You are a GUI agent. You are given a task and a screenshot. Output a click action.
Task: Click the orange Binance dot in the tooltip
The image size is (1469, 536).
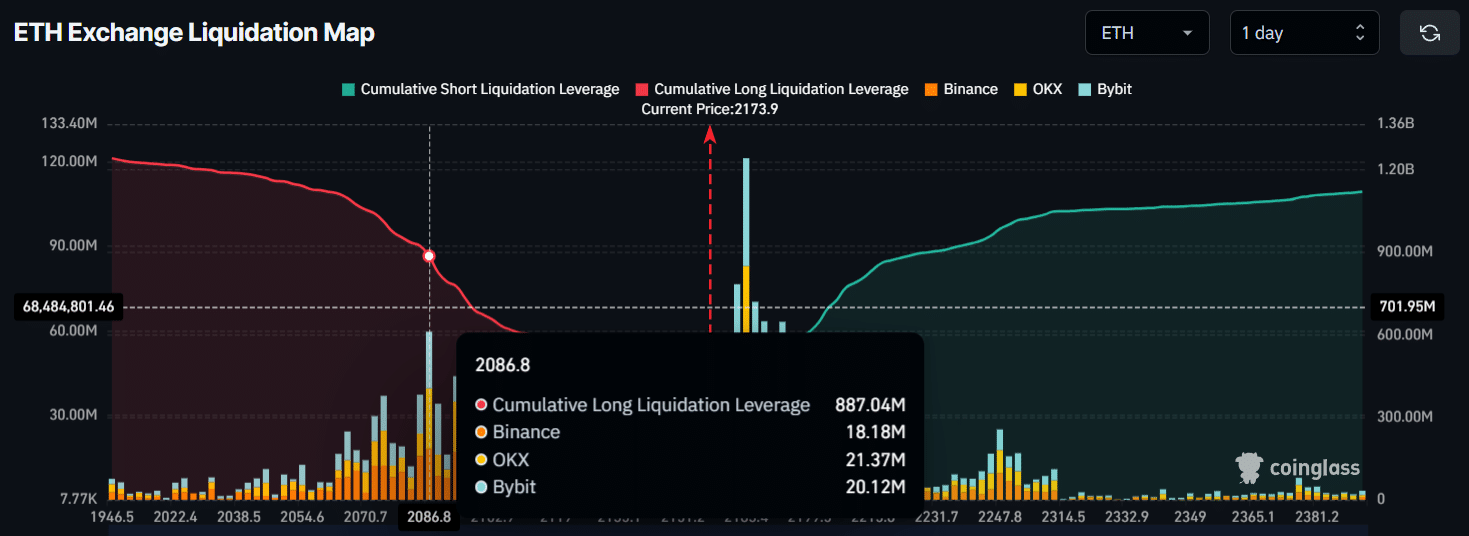481,432
